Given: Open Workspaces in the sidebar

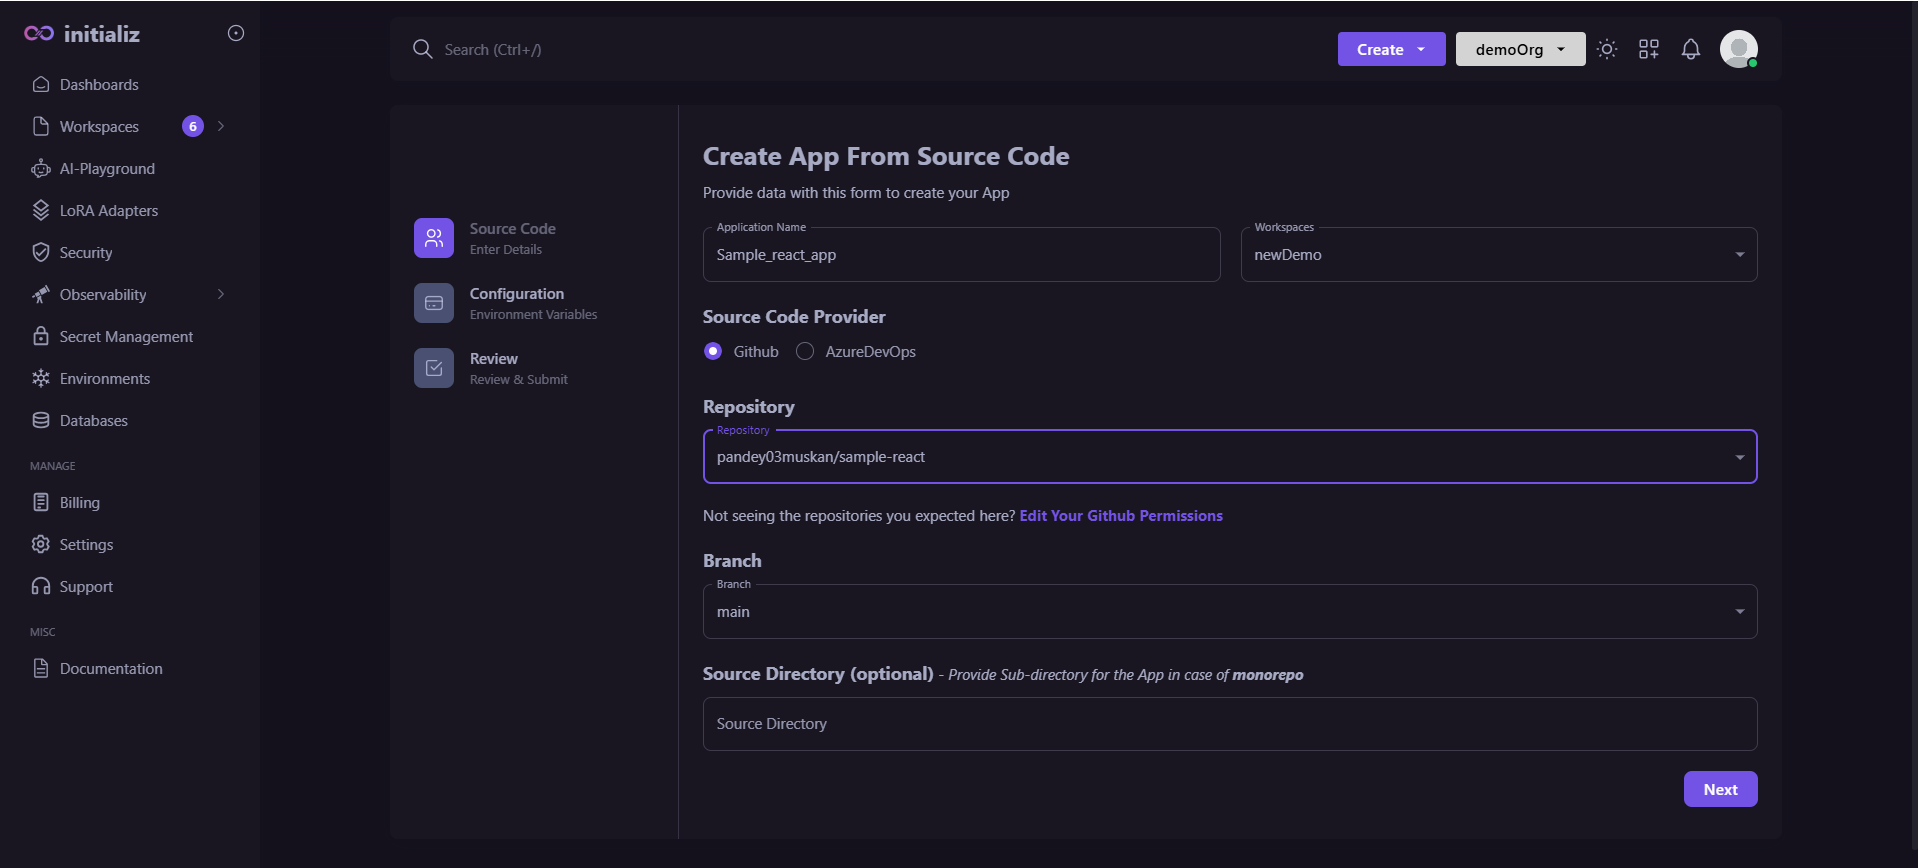Looking at the screenshot, I should pyautogui.click(x=99, y=127).
